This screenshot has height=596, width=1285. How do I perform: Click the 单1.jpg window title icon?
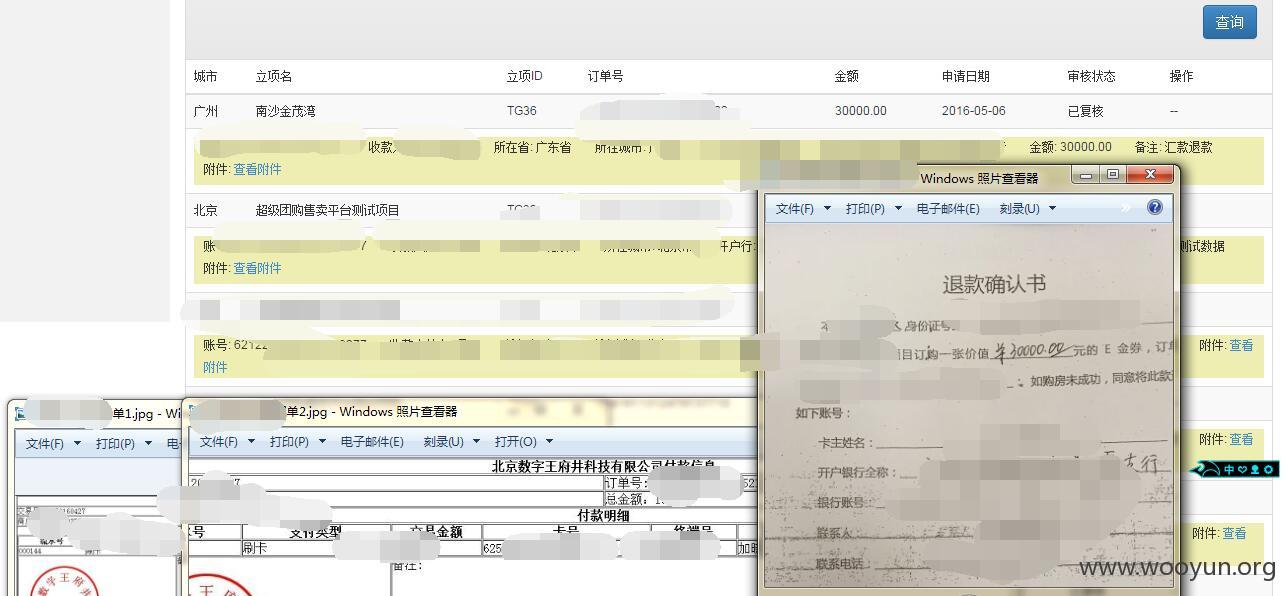(x=20, y=413)
